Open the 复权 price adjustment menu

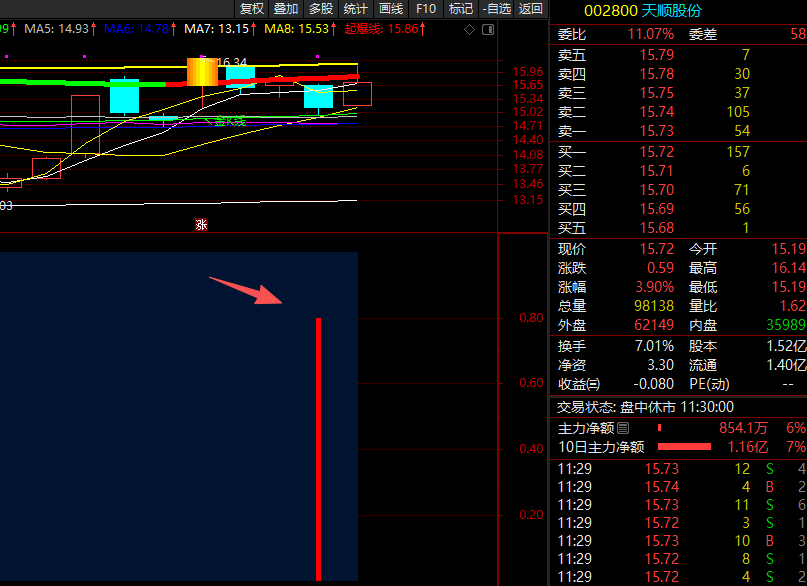(x=252, y=9)
